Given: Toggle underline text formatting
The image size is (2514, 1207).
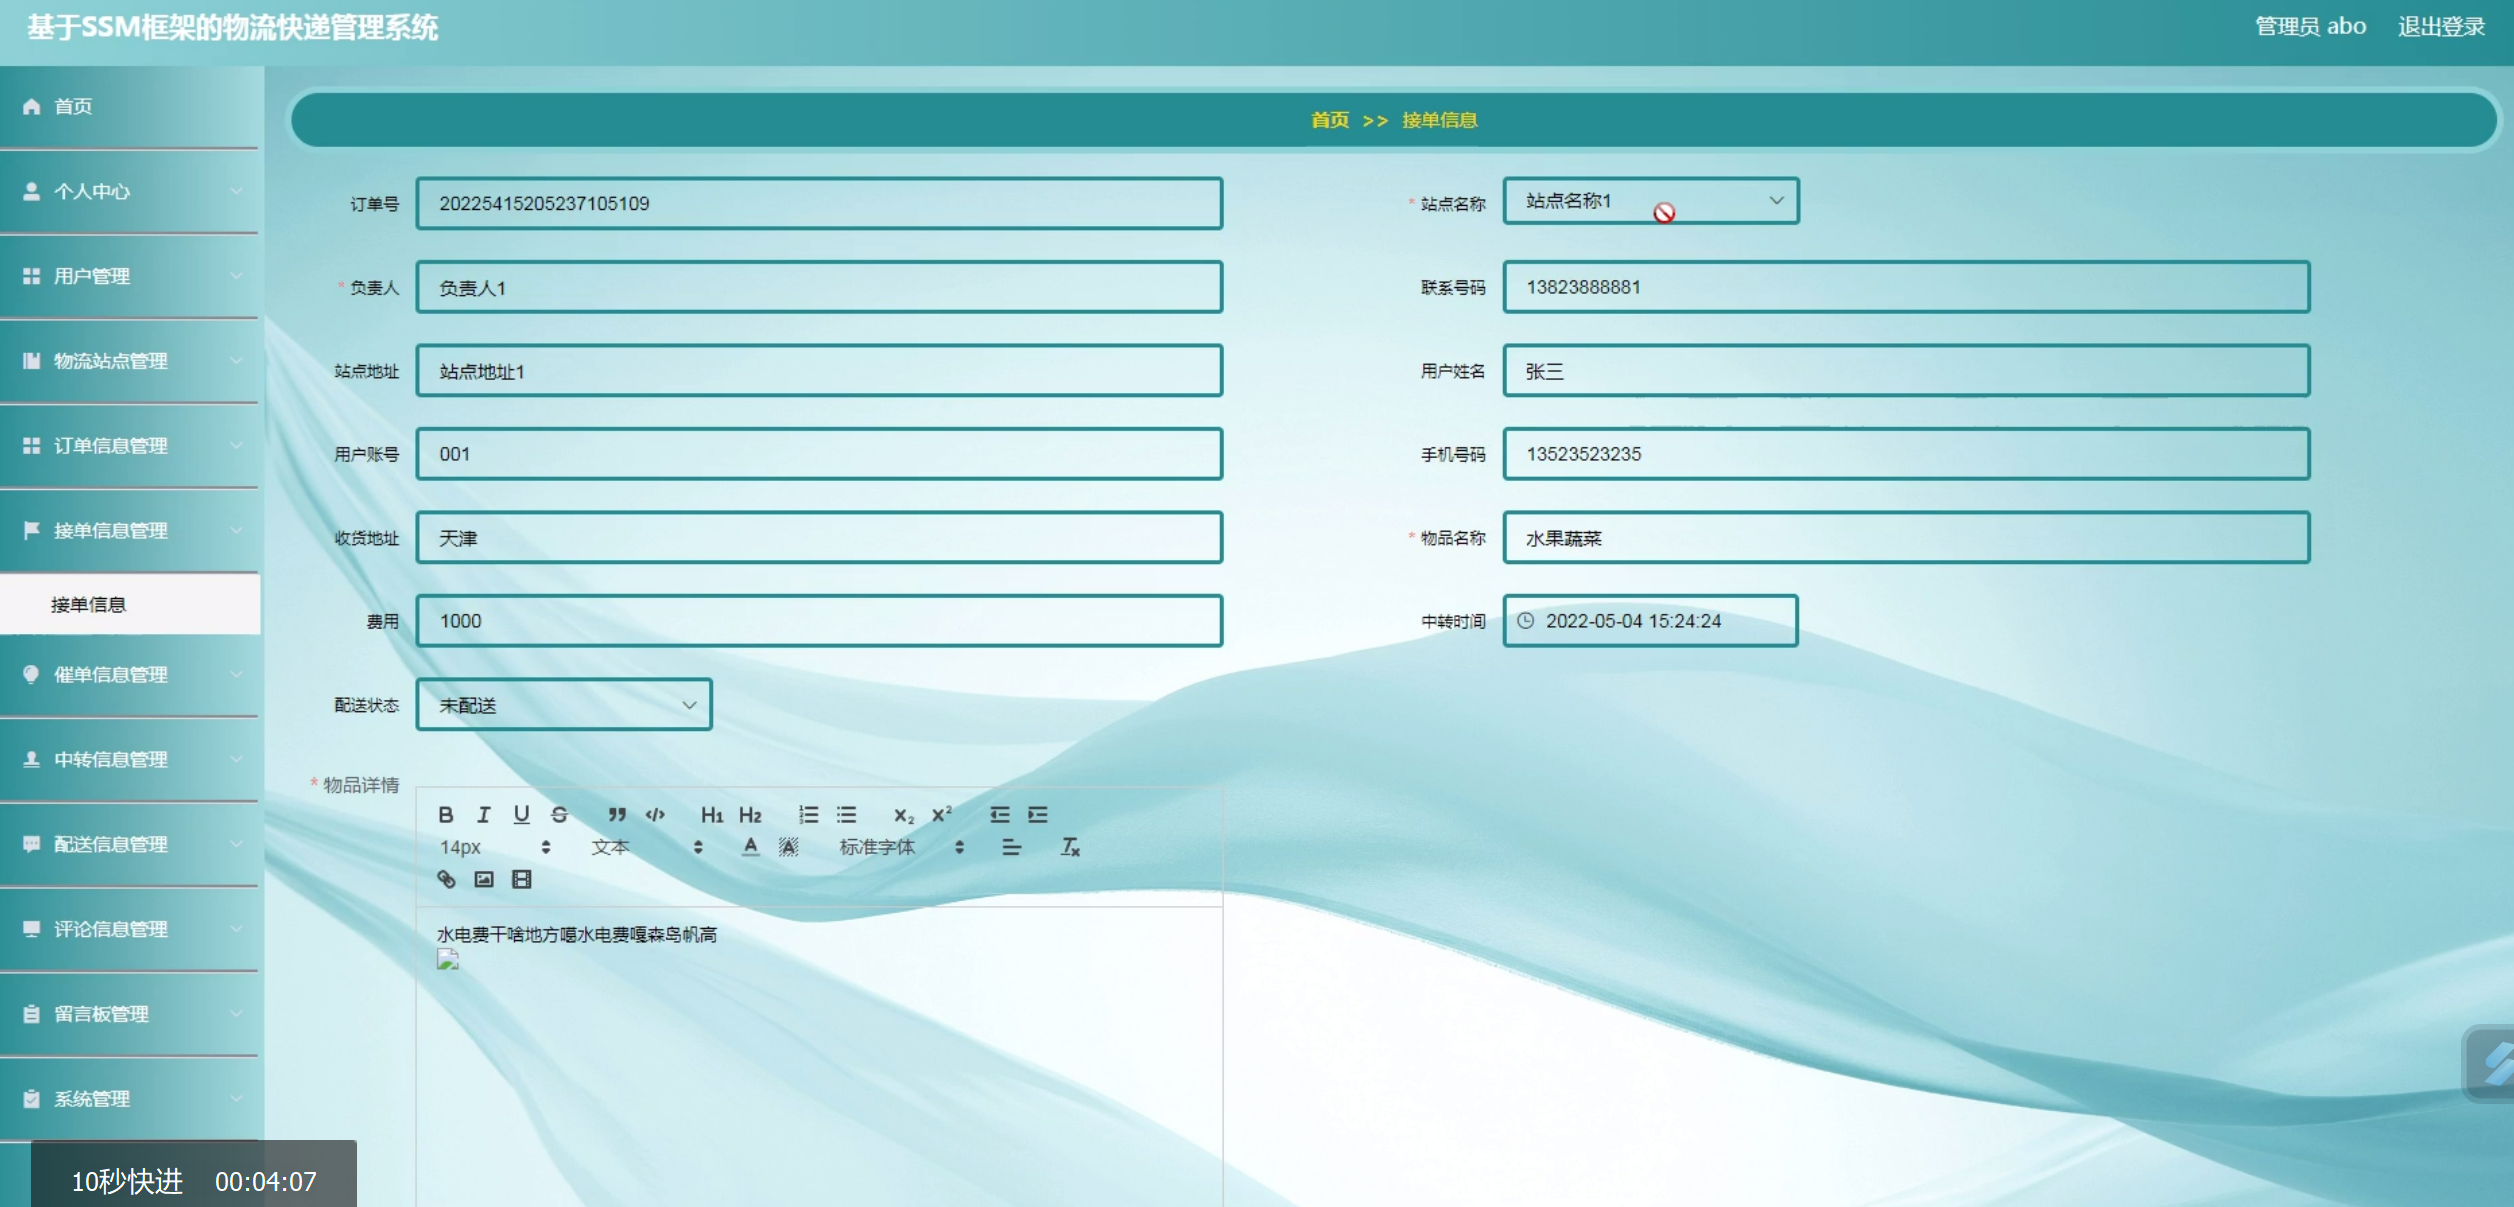Looking at the screenshot, I should pos(521,815).
